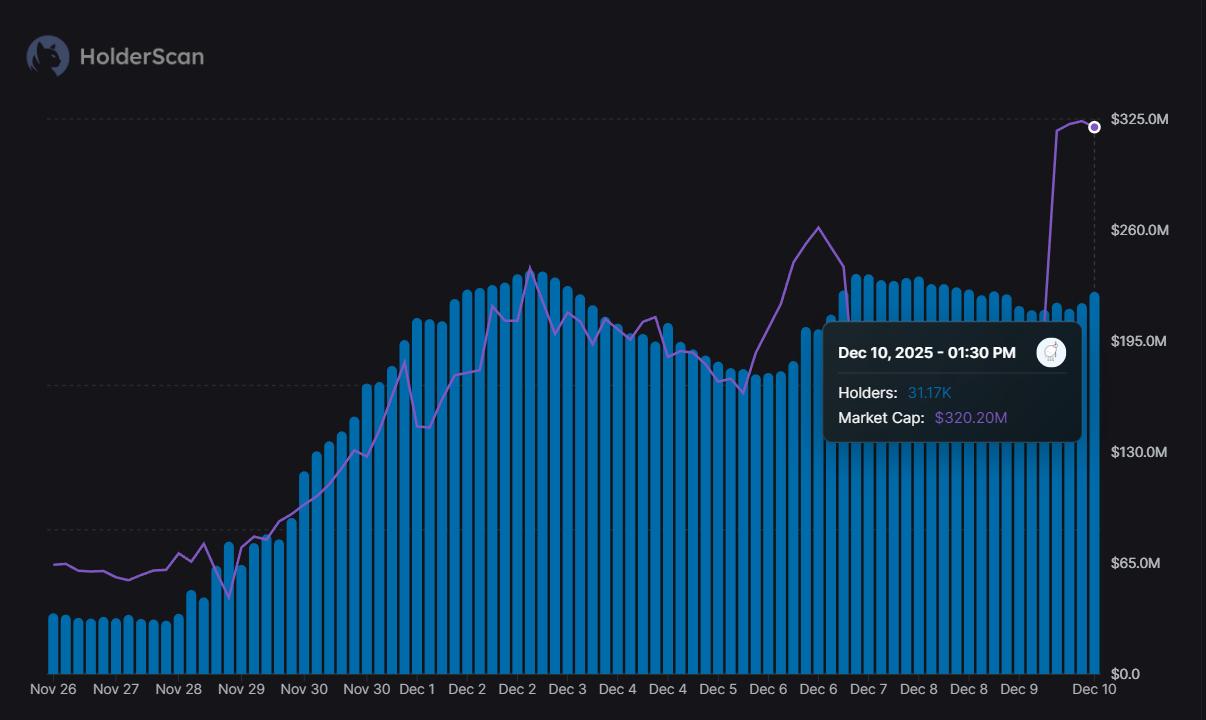Select the Nov 28 date label

179,689
